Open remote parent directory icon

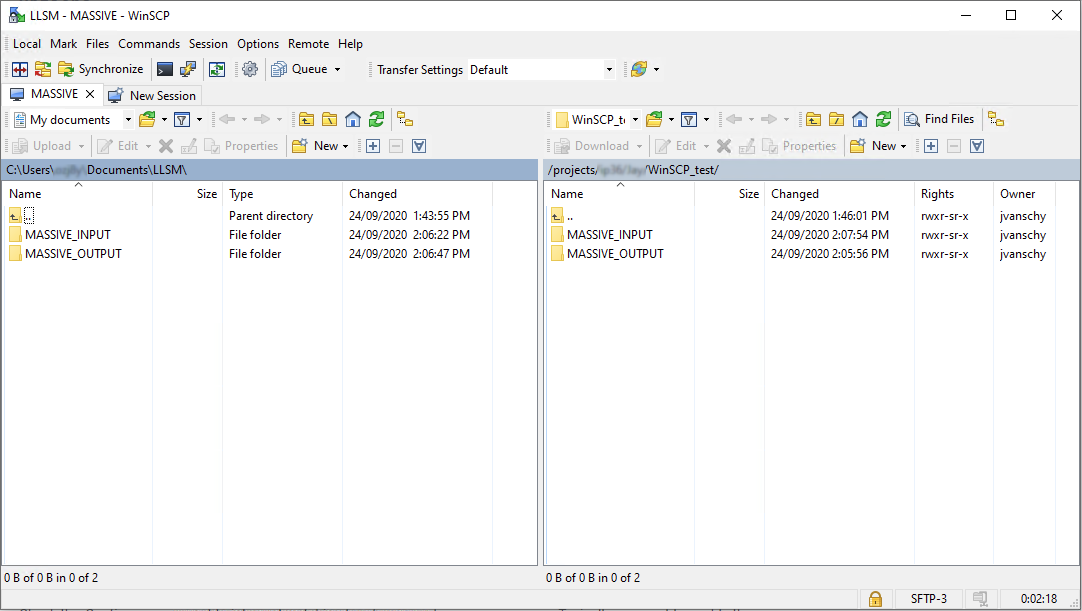pyautogui.click(x=813, y=119)
